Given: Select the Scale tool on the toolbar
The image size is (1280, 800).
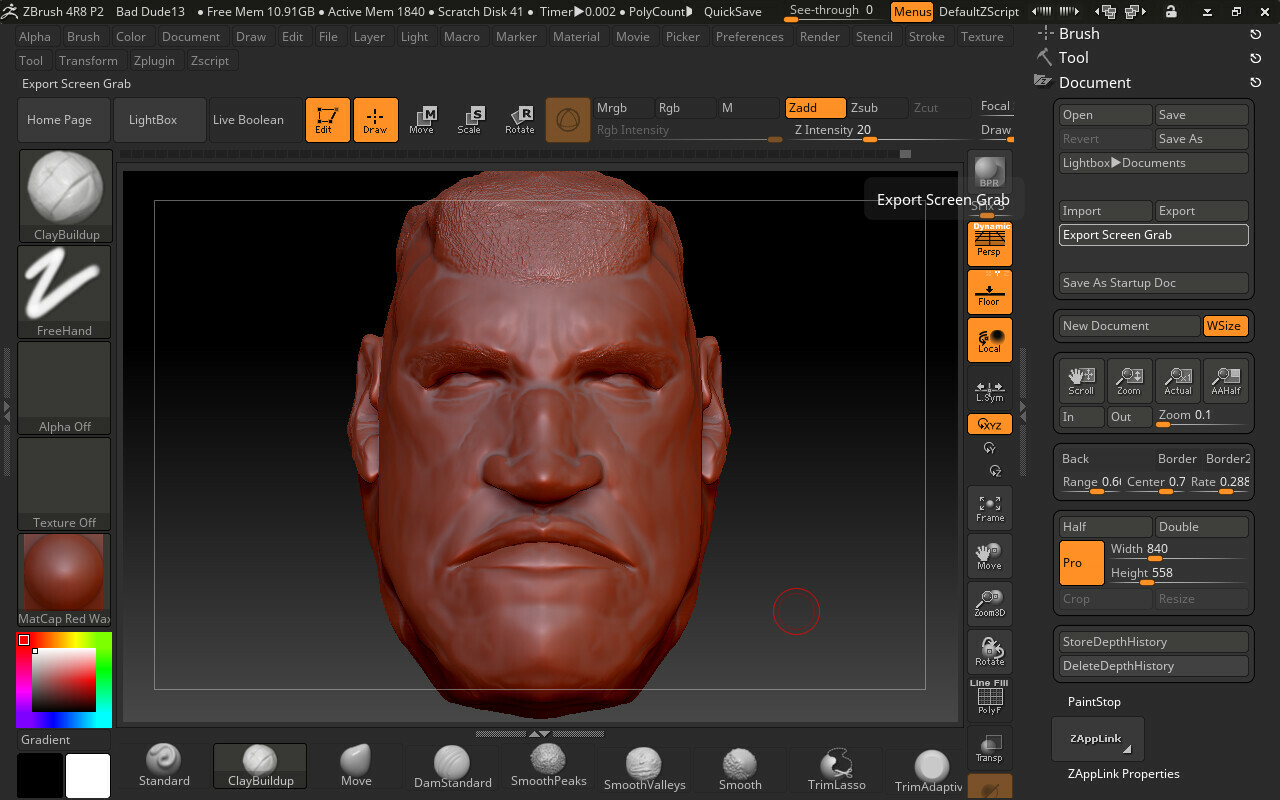Looking at the screenshot, I should click(x=471, y=119).
